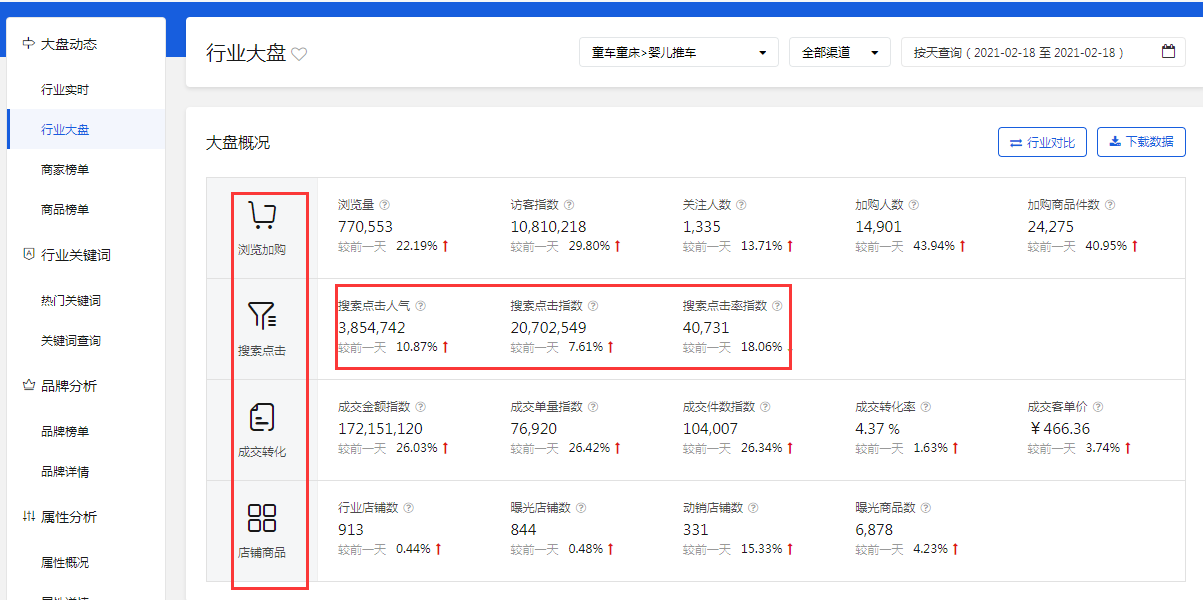Open 行业实时 in the sidebar
The height and width of the screenshot is (600, 1203).
[65, 90]
